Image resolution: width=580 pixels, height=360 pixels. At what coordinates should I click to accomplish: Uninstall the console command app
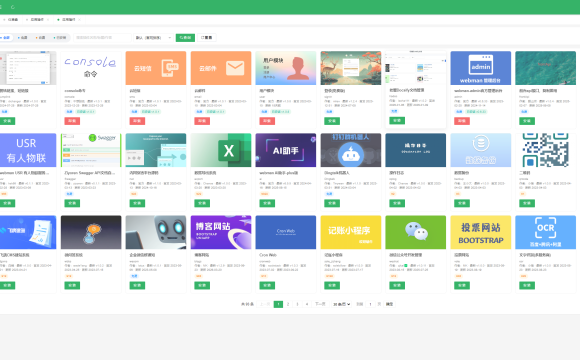pos(72,121)
